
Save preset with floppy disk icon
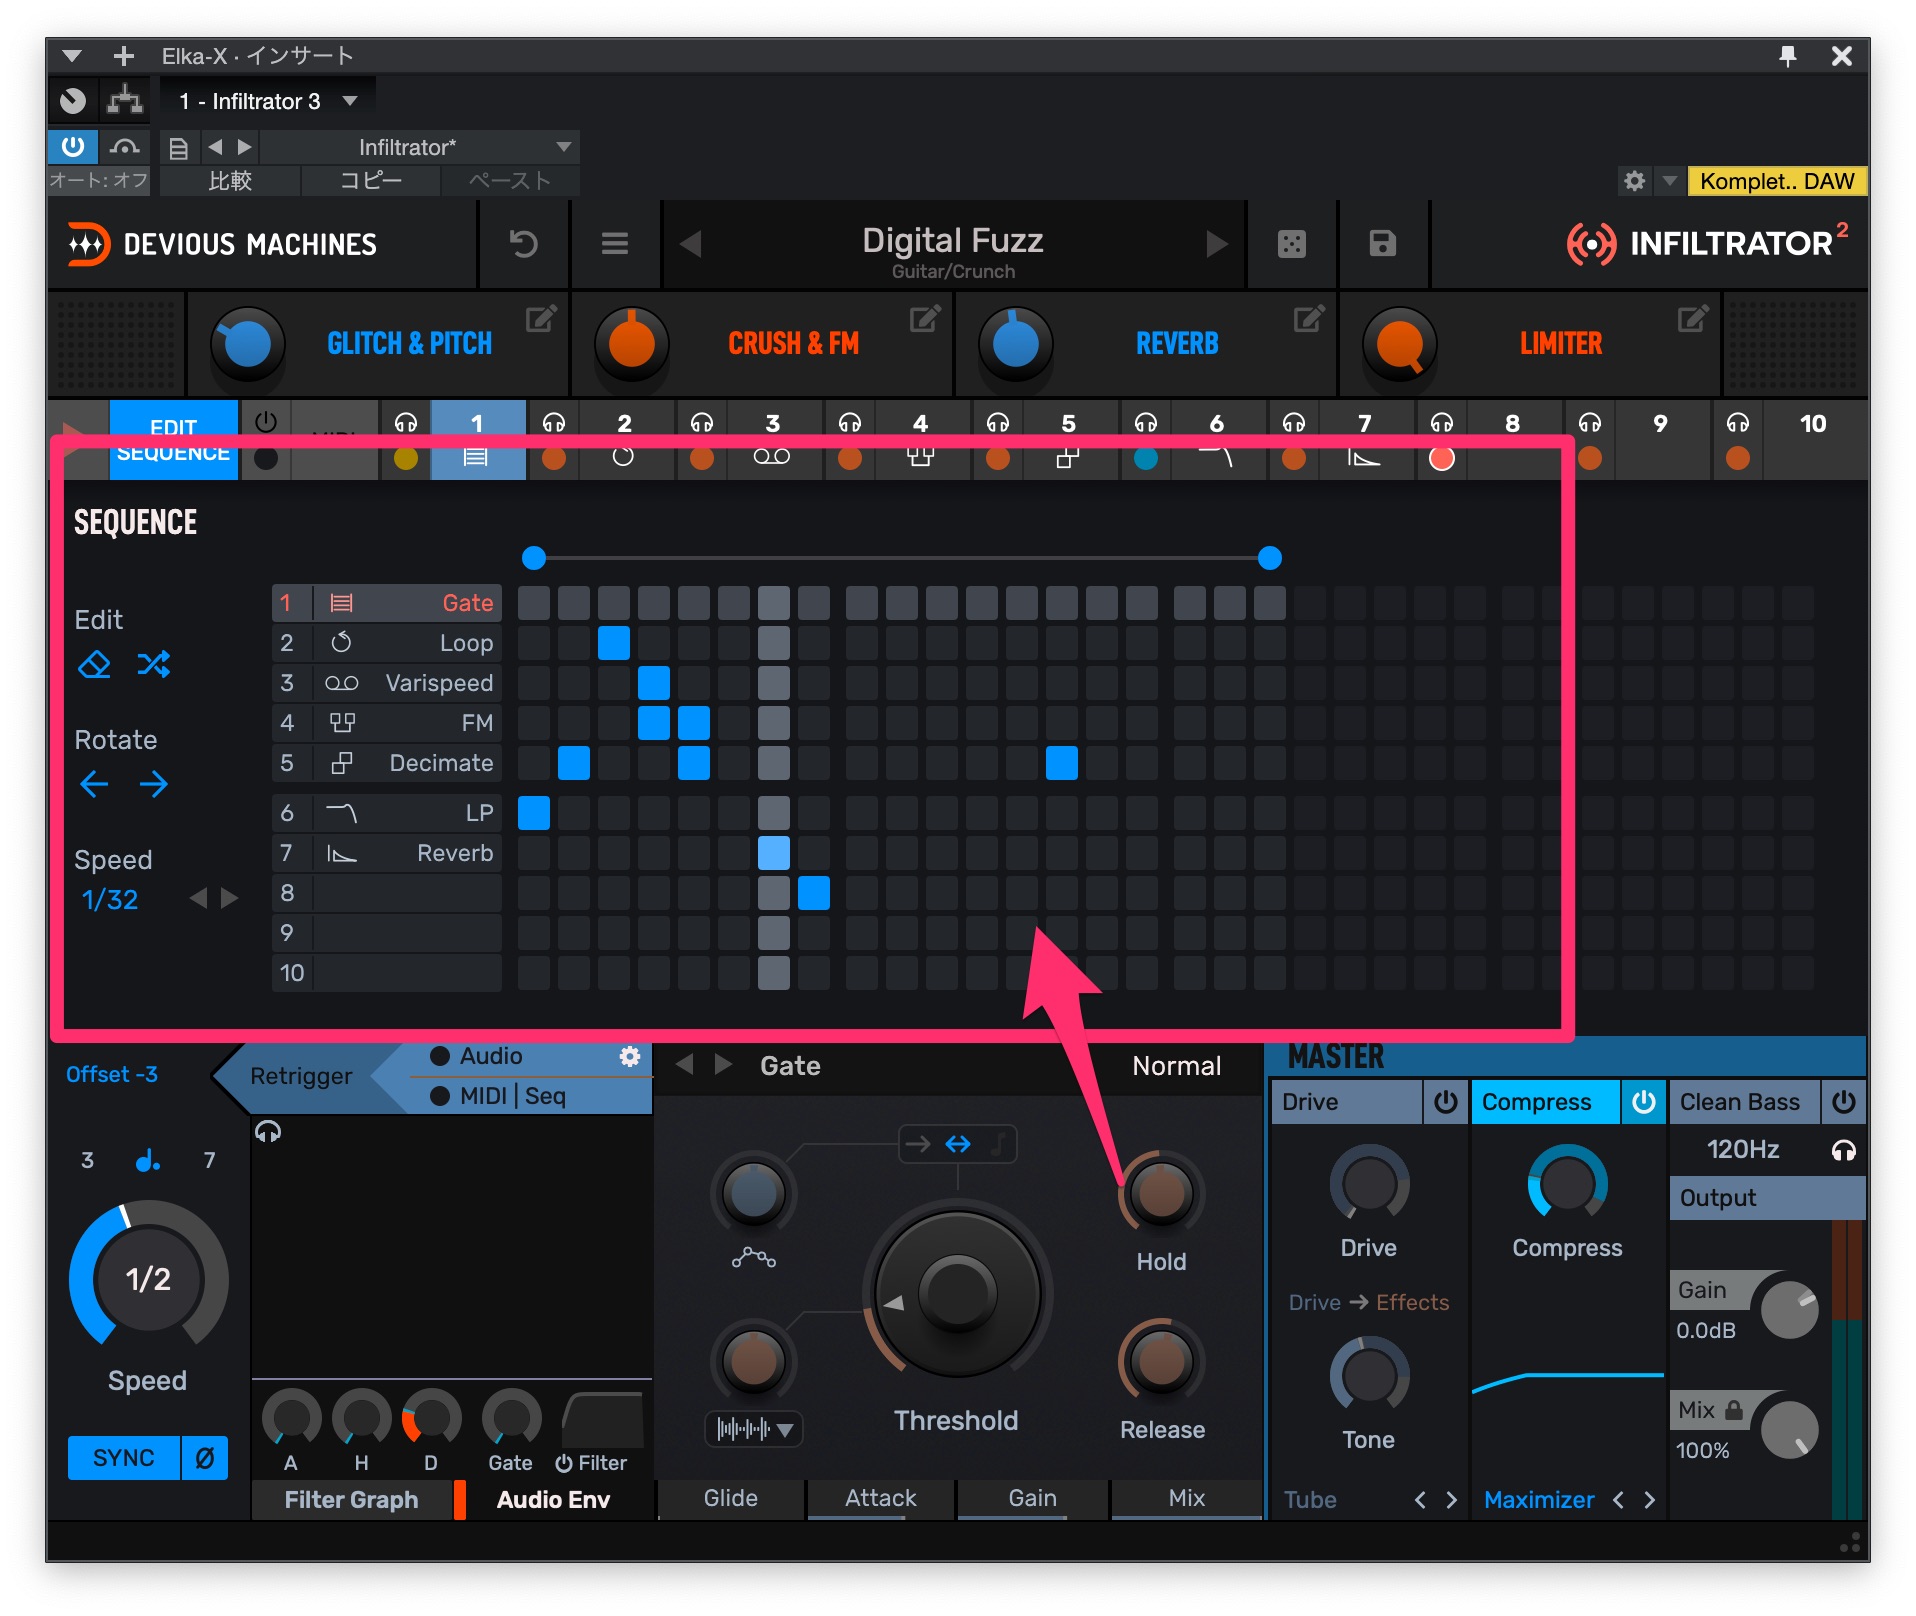[1382, 244]
